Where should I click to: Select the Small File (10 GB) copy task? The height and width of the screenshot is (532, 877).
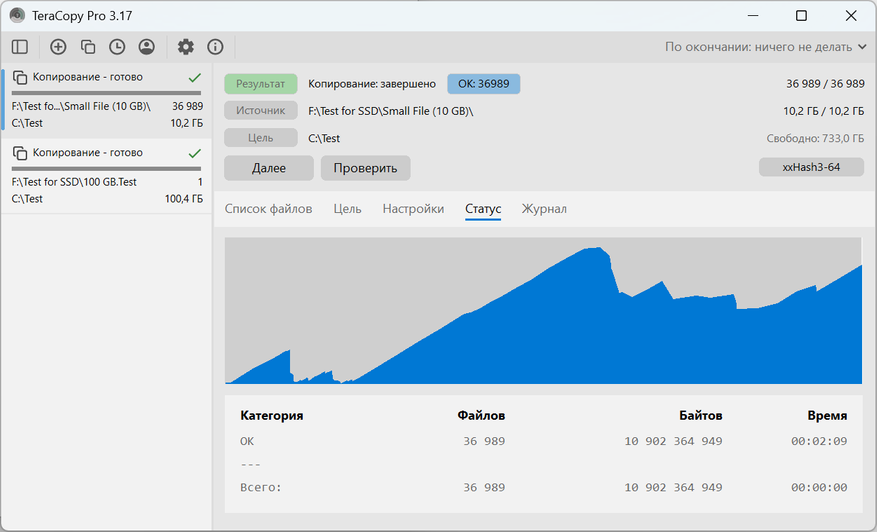click(x=106, y=99)
